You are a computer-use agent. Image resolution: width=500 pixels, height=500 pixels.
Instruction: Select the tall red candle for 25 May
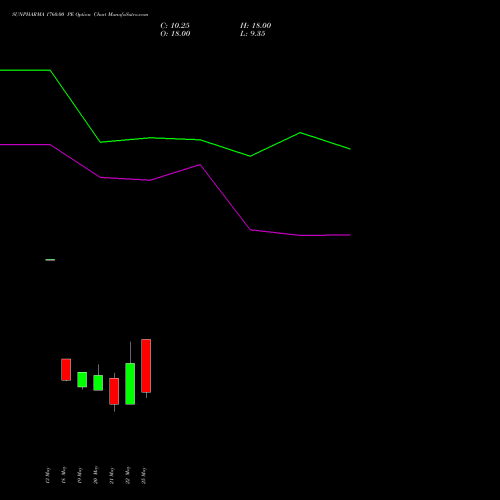(146, 366)
